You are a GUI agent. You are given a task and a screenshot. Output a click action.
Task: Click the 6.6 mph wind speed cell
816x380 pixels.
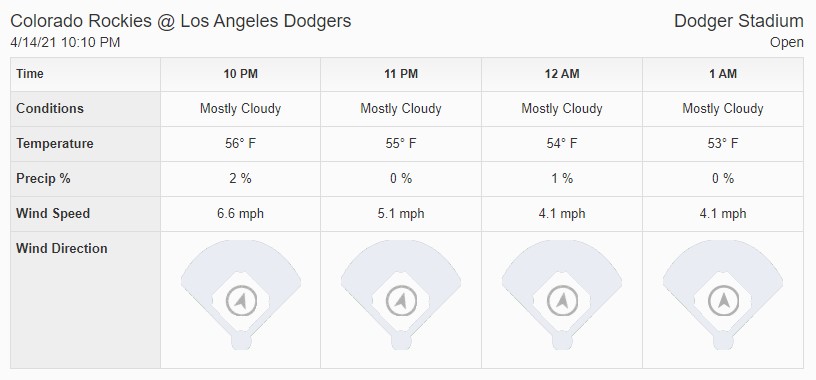(240, 213)
